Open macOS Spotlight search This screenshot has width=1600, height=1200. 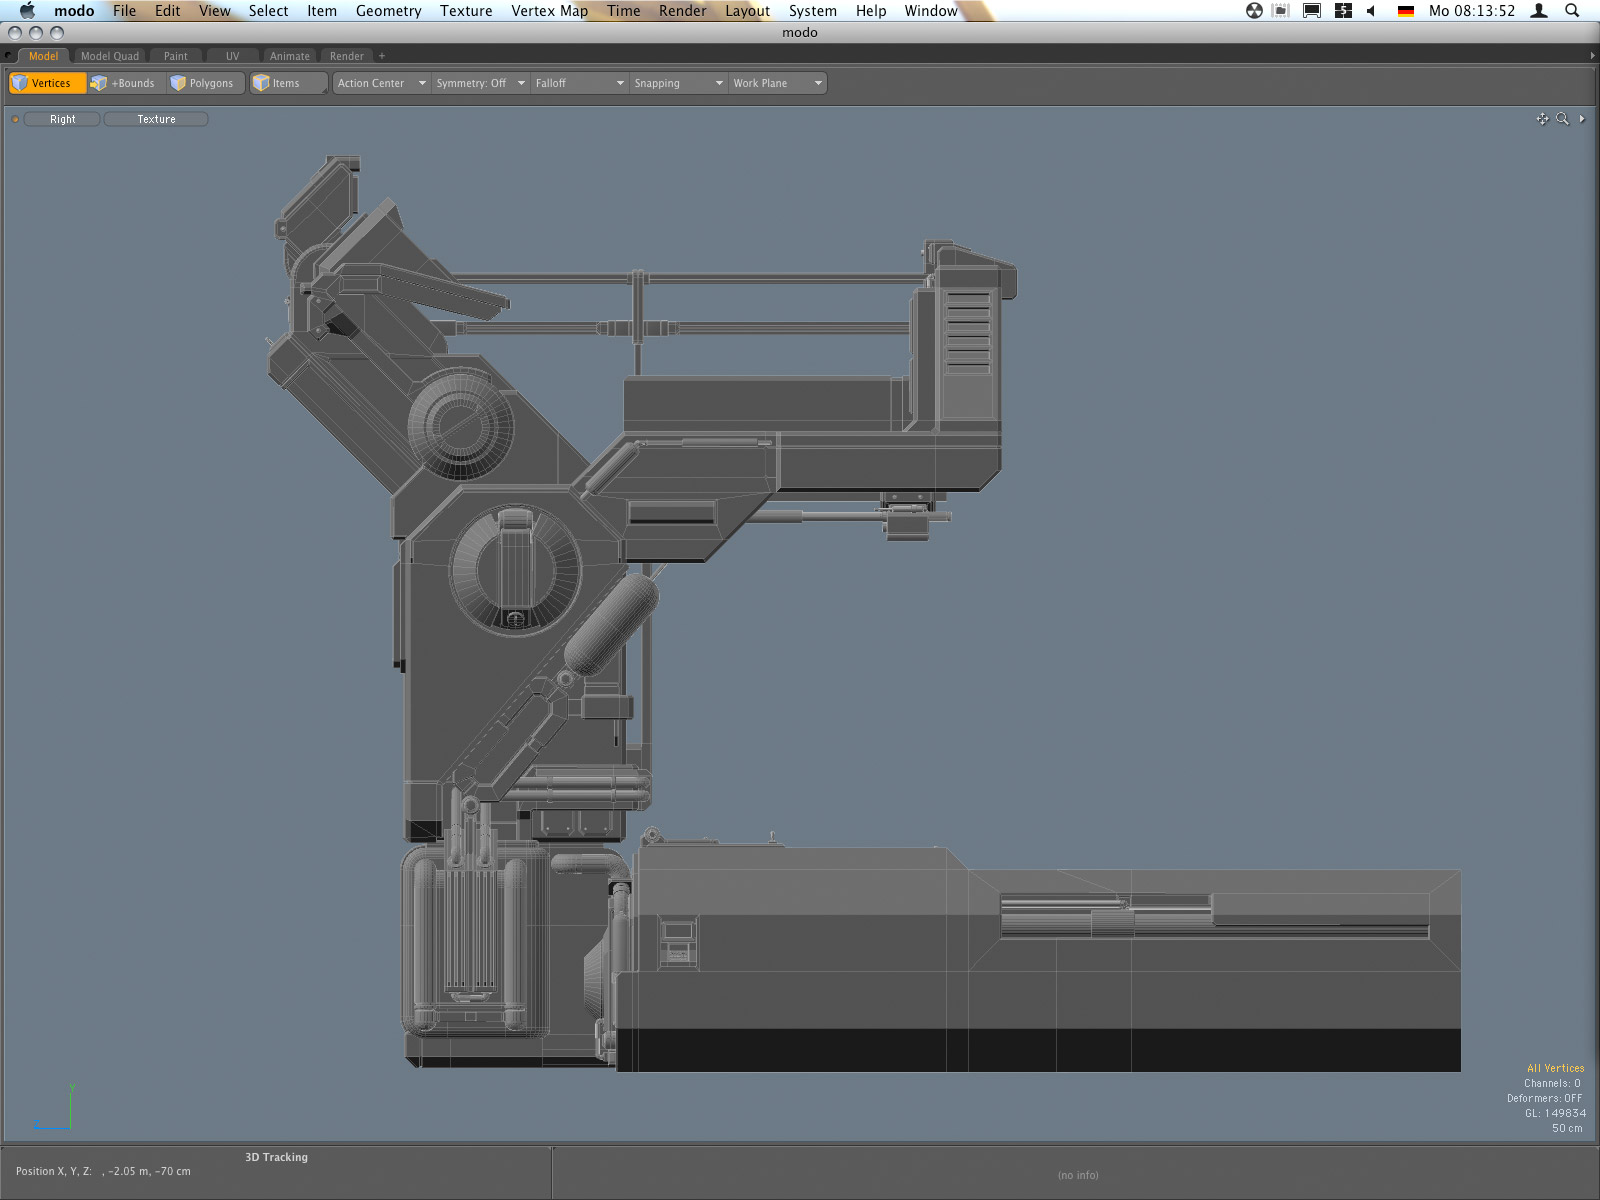click(x=1572, y=11)
